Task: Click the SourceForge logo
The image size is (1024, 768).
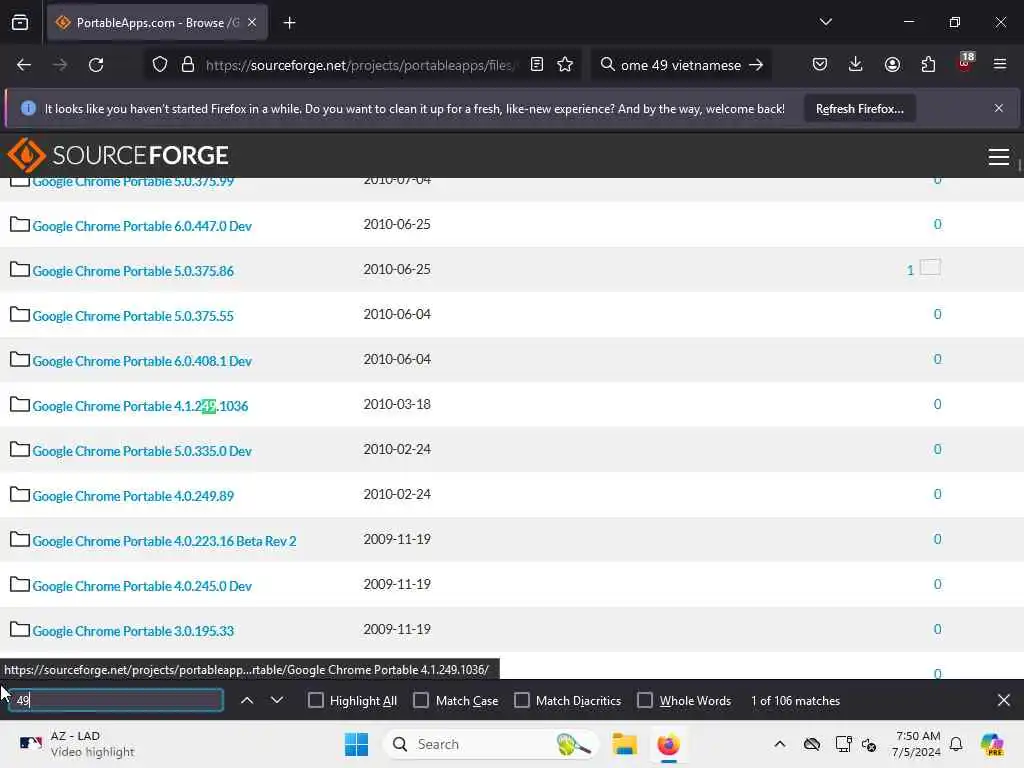Action: click(x=118, y=155)
